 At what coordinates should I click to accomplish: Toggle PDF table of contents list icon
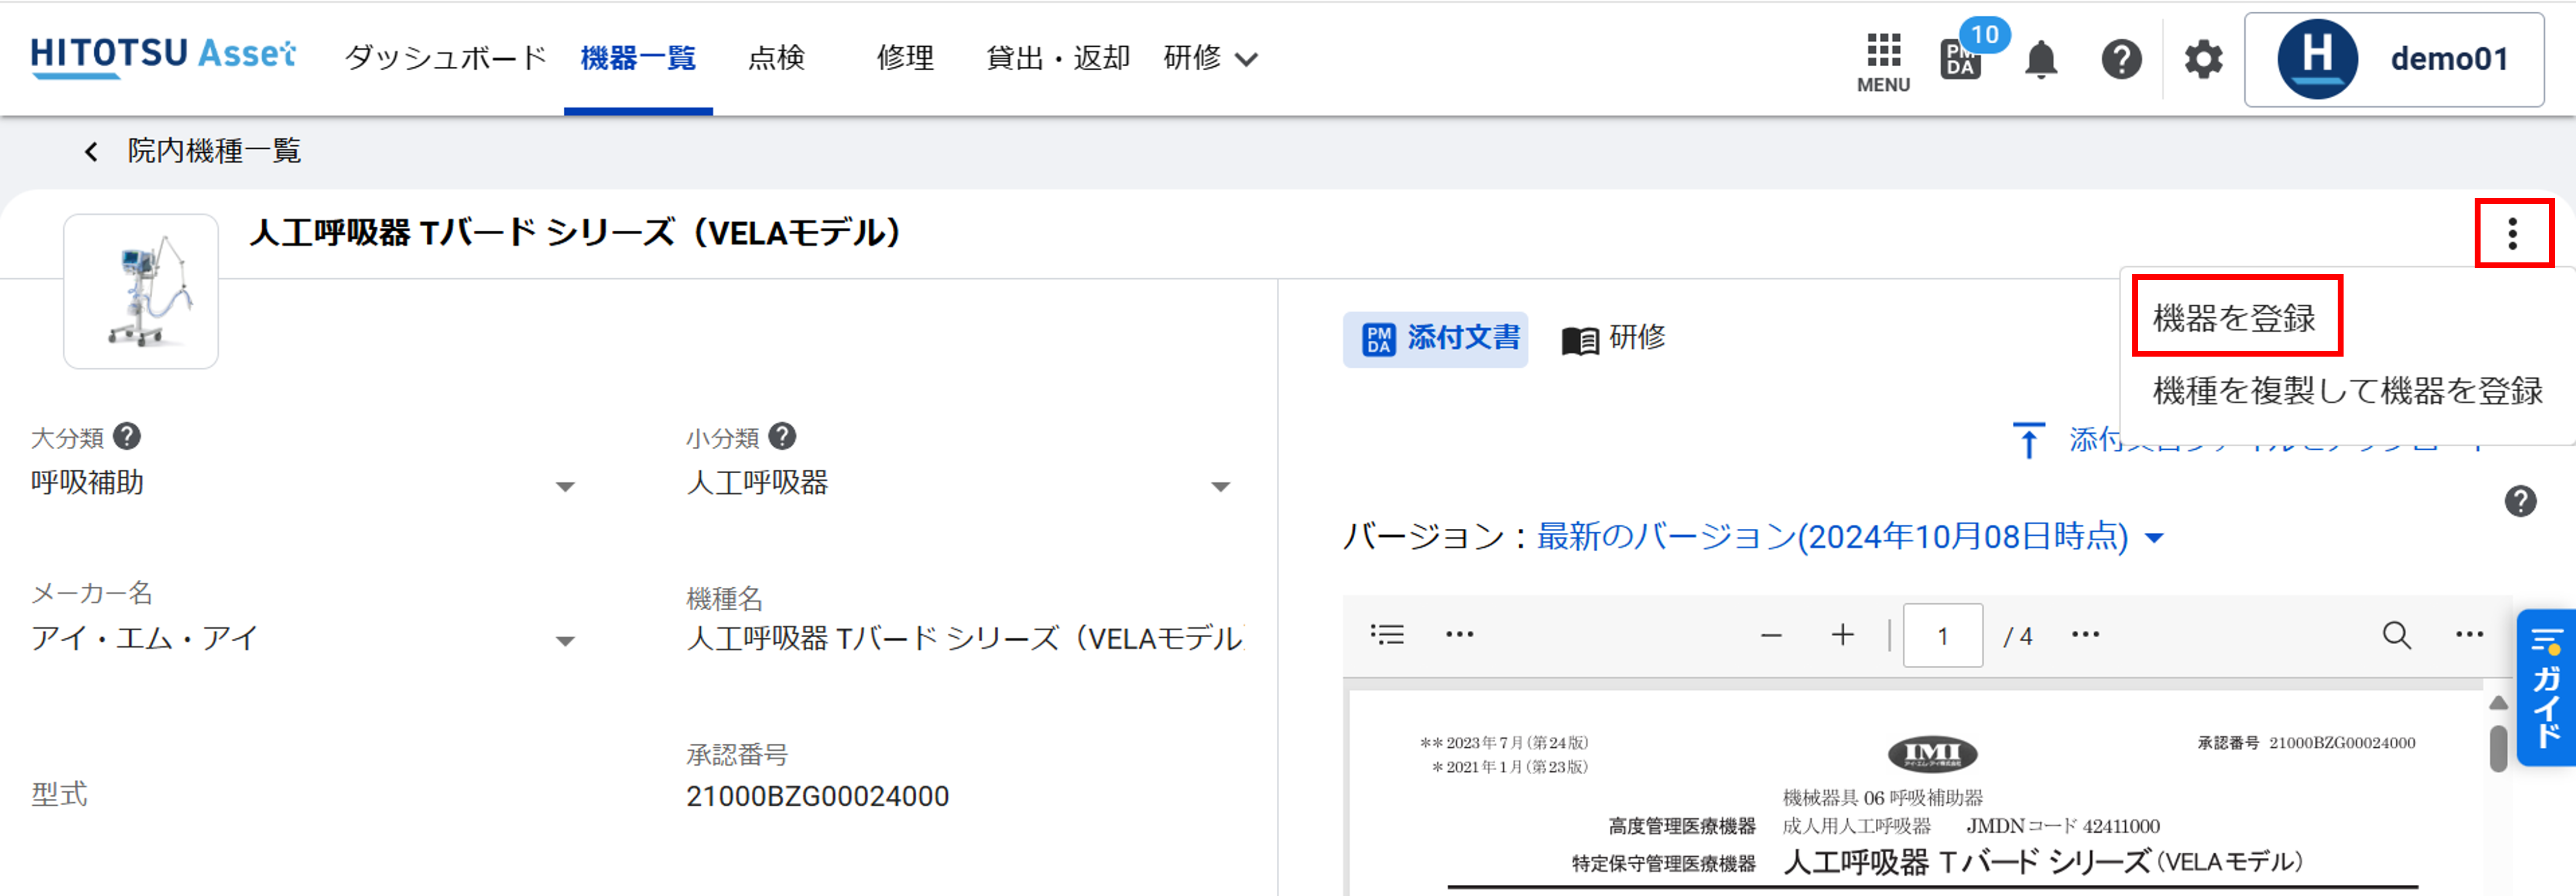pyautogui.click(x=1387, y=634)
